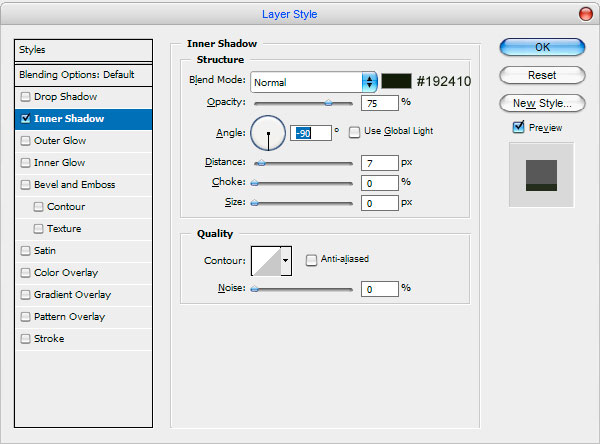Uncheck the Inner Shadow checkbox
600x444 pixels.
25,119
